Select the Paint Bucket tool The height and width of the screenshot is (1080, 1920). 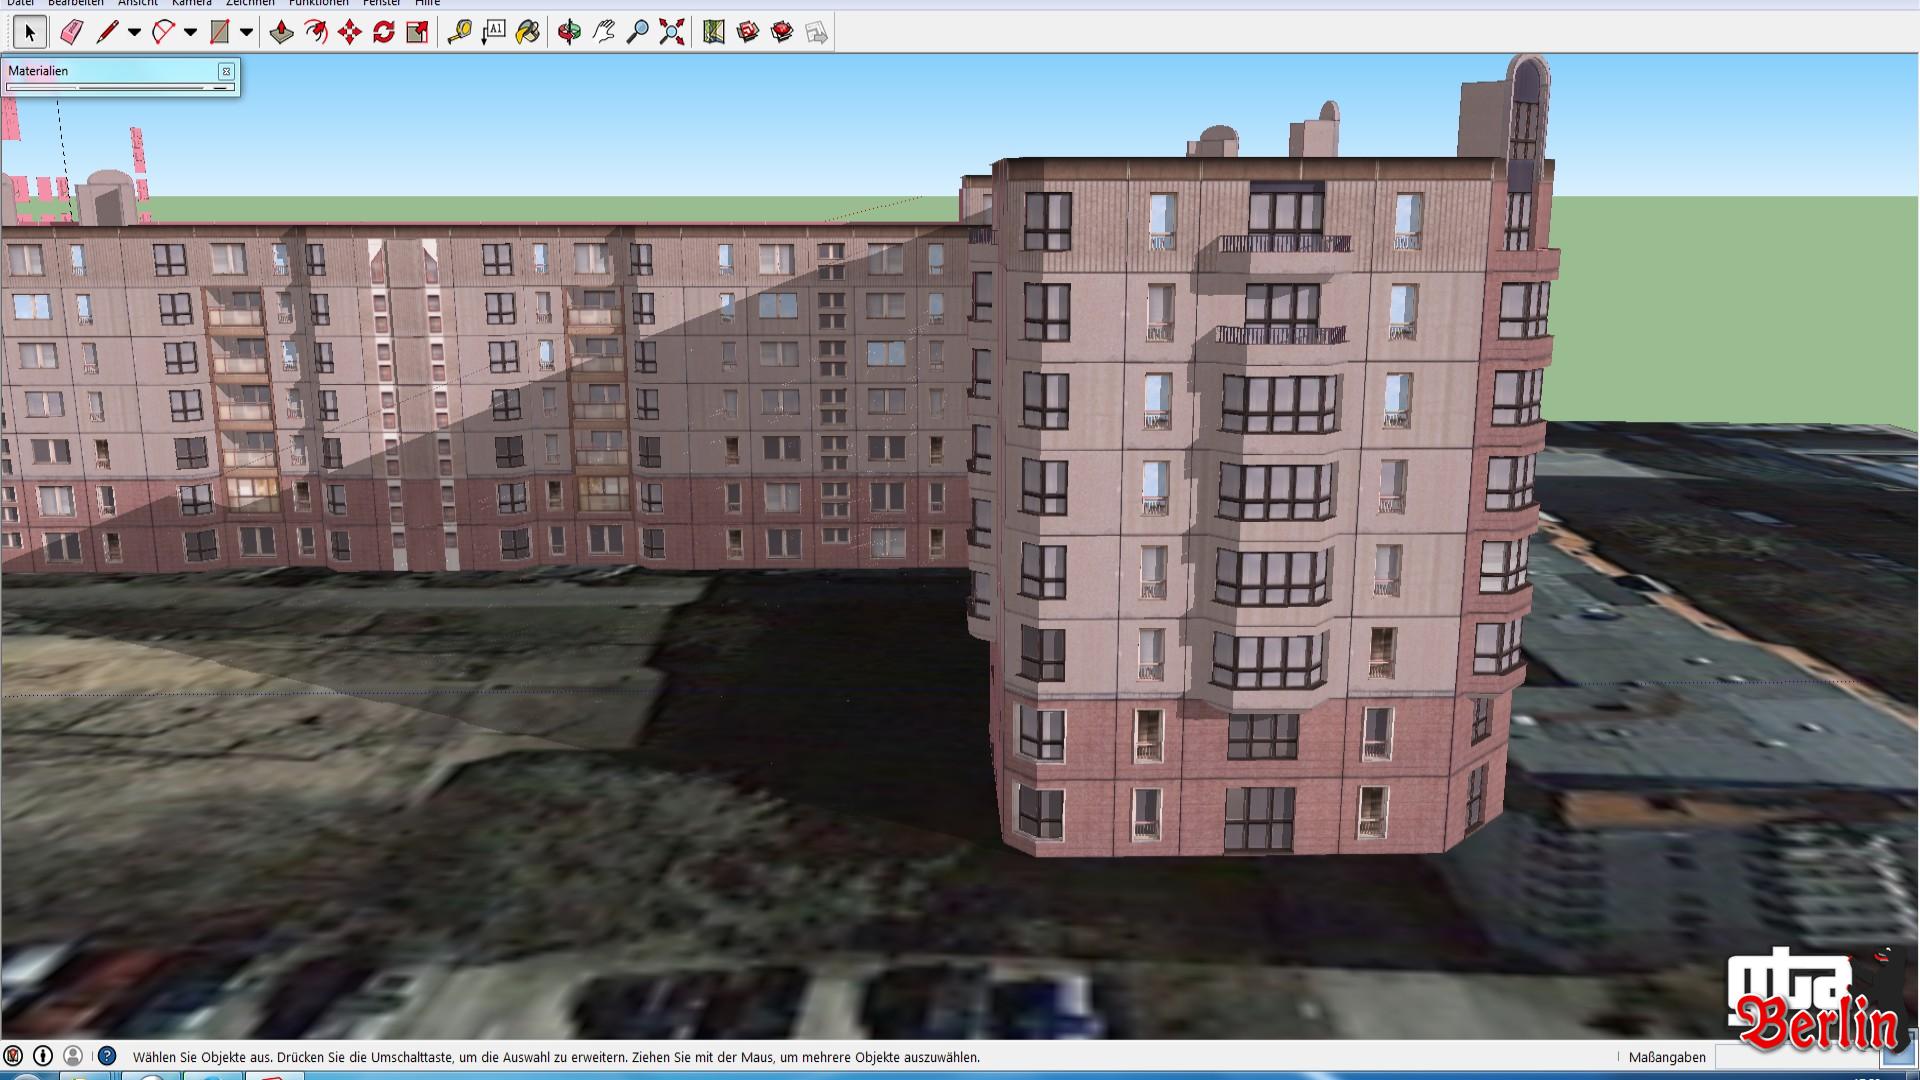tap(527, 33)
